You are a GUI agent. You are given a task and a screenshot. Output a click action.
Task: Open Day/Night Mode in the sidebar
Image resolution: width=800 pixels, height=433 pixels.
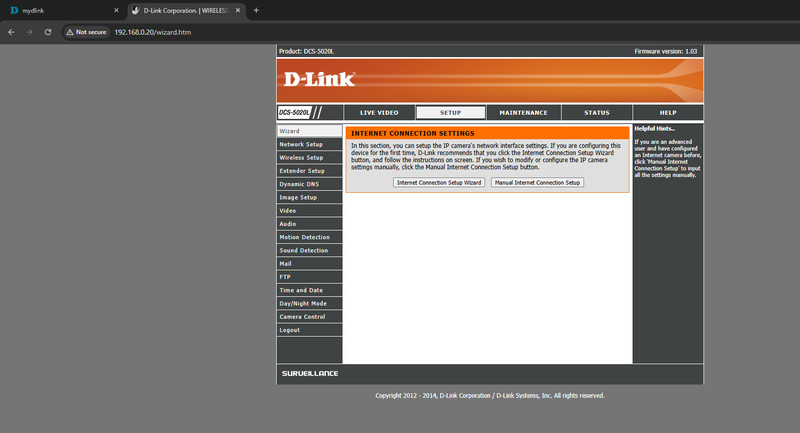[309, 303]
